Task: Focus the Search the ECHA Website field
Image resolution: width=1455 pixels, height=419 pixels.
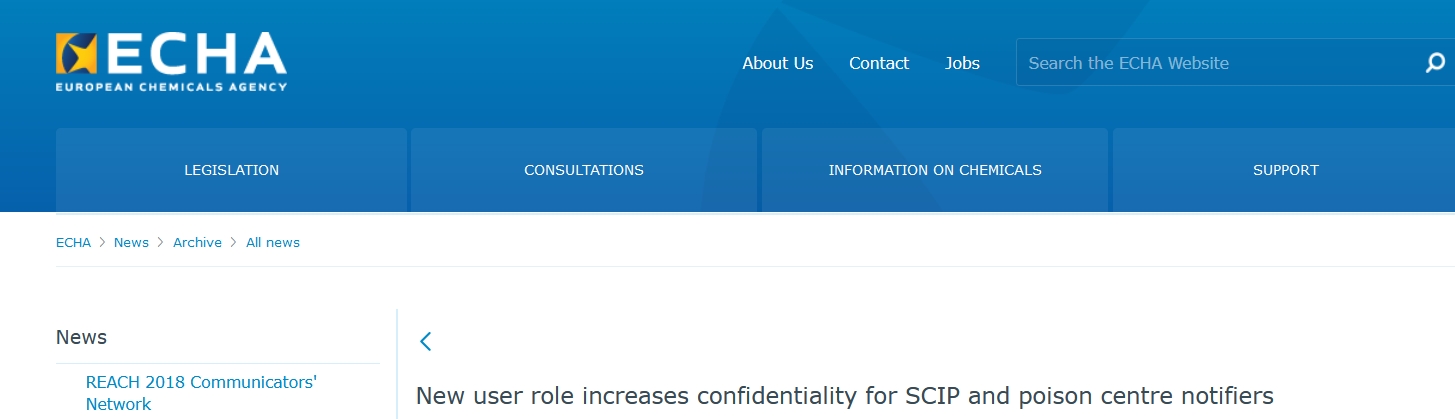Action: point(1218,63)
